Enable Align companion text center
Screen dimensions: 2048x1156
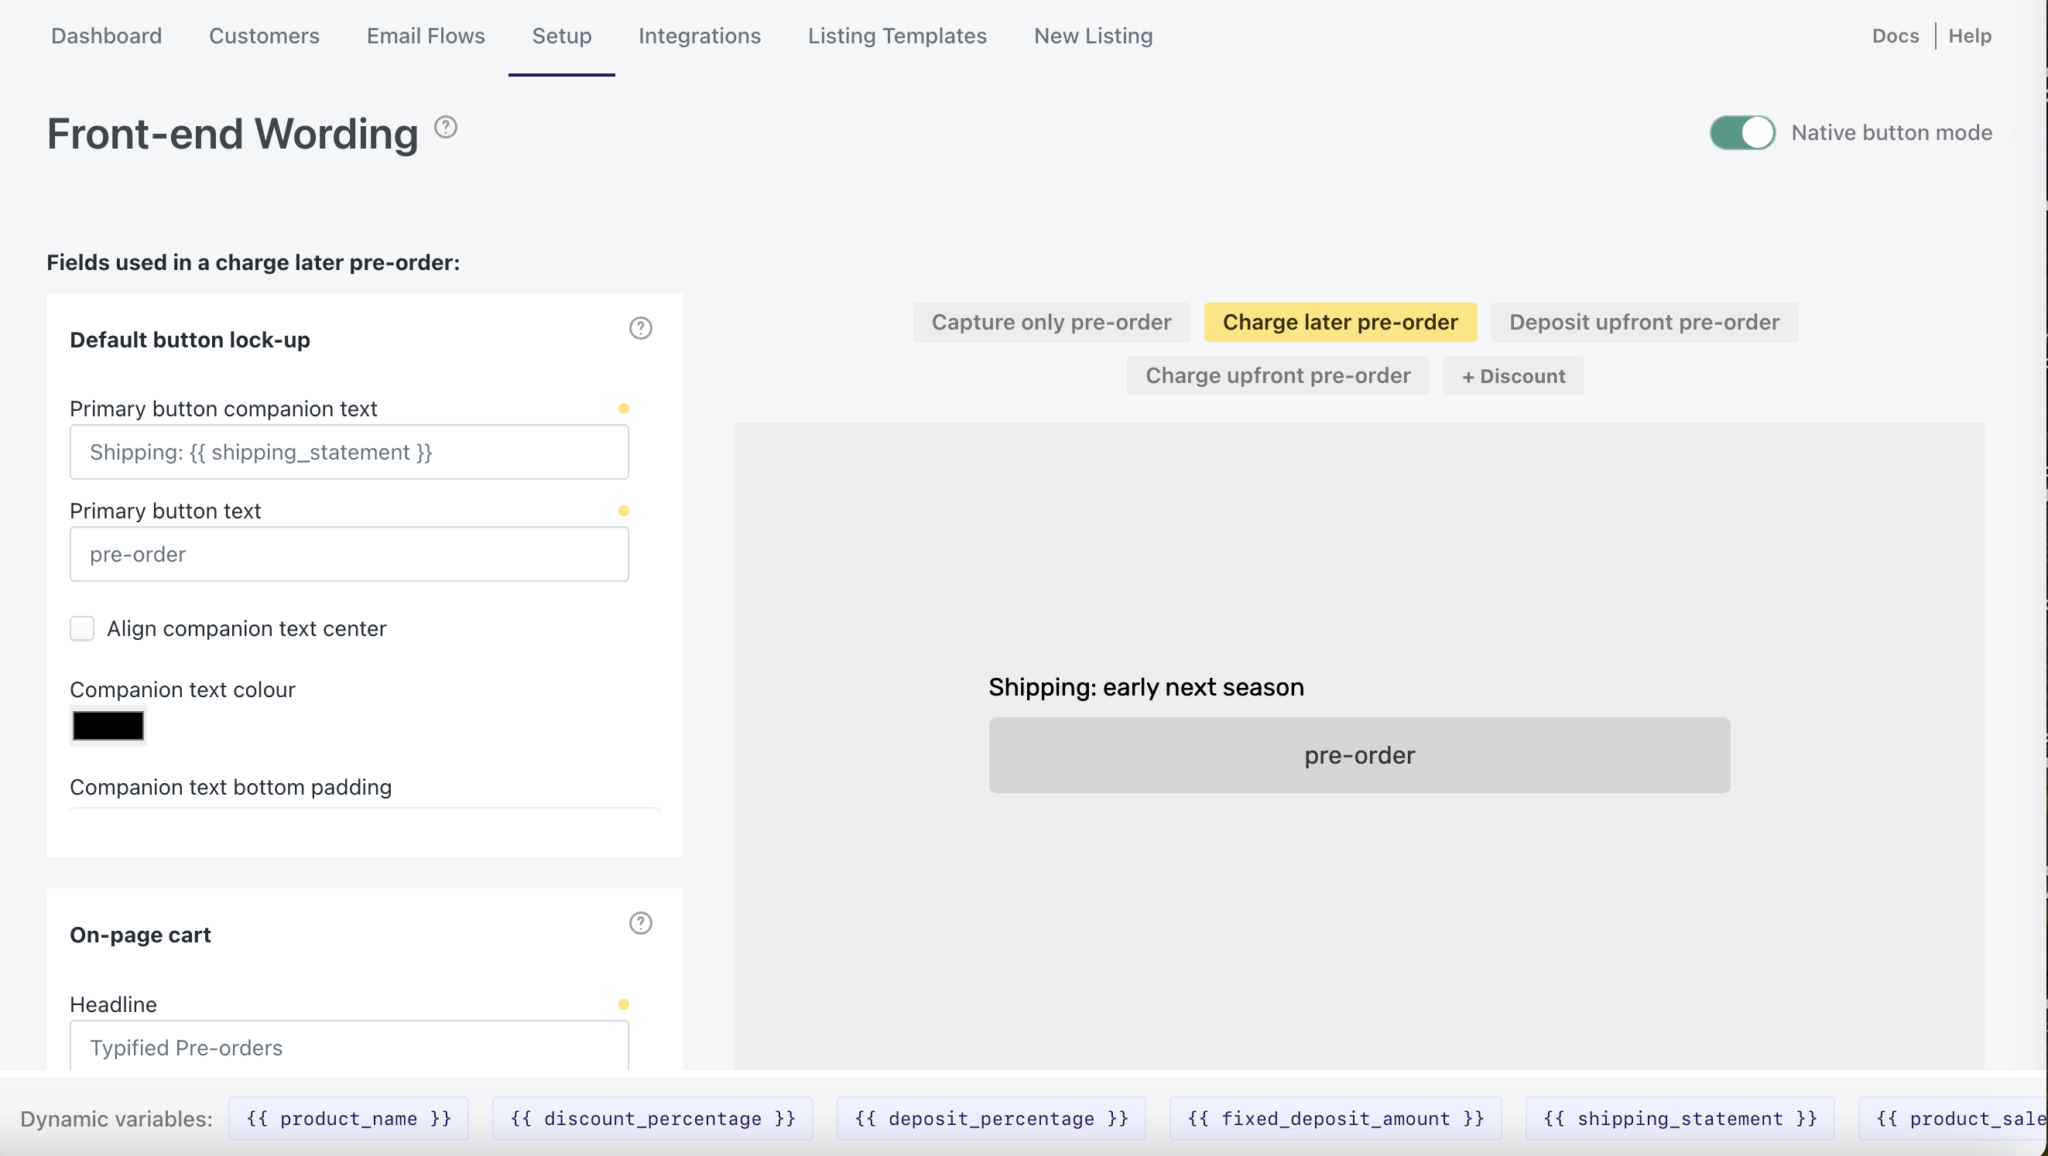tap(83, 628)
